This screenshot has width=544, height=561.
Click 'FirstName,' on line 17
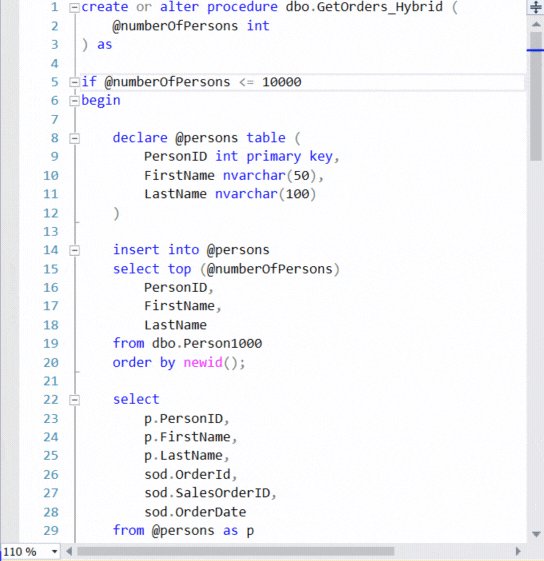(x=183, y=306)
